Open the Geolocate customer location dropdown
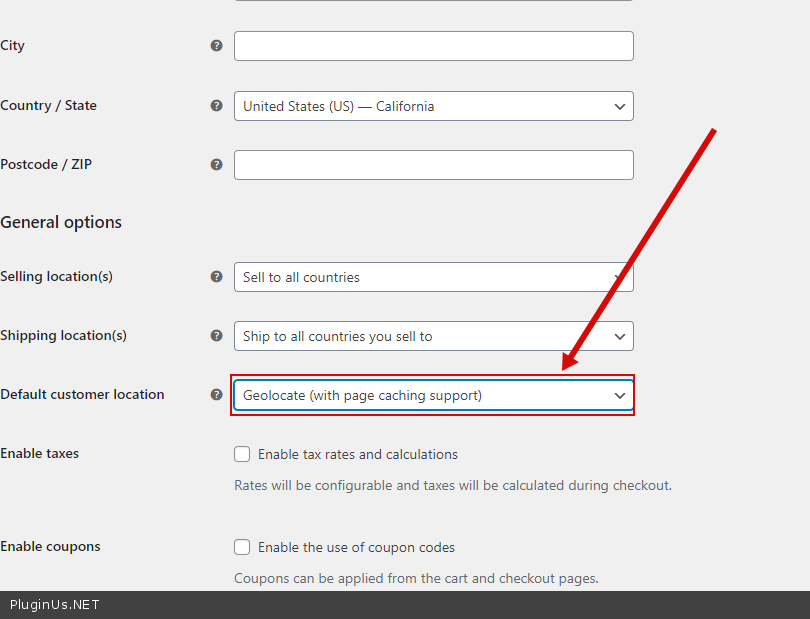The image size is (810, 619). pyautogui.click(x=433, y=395)
